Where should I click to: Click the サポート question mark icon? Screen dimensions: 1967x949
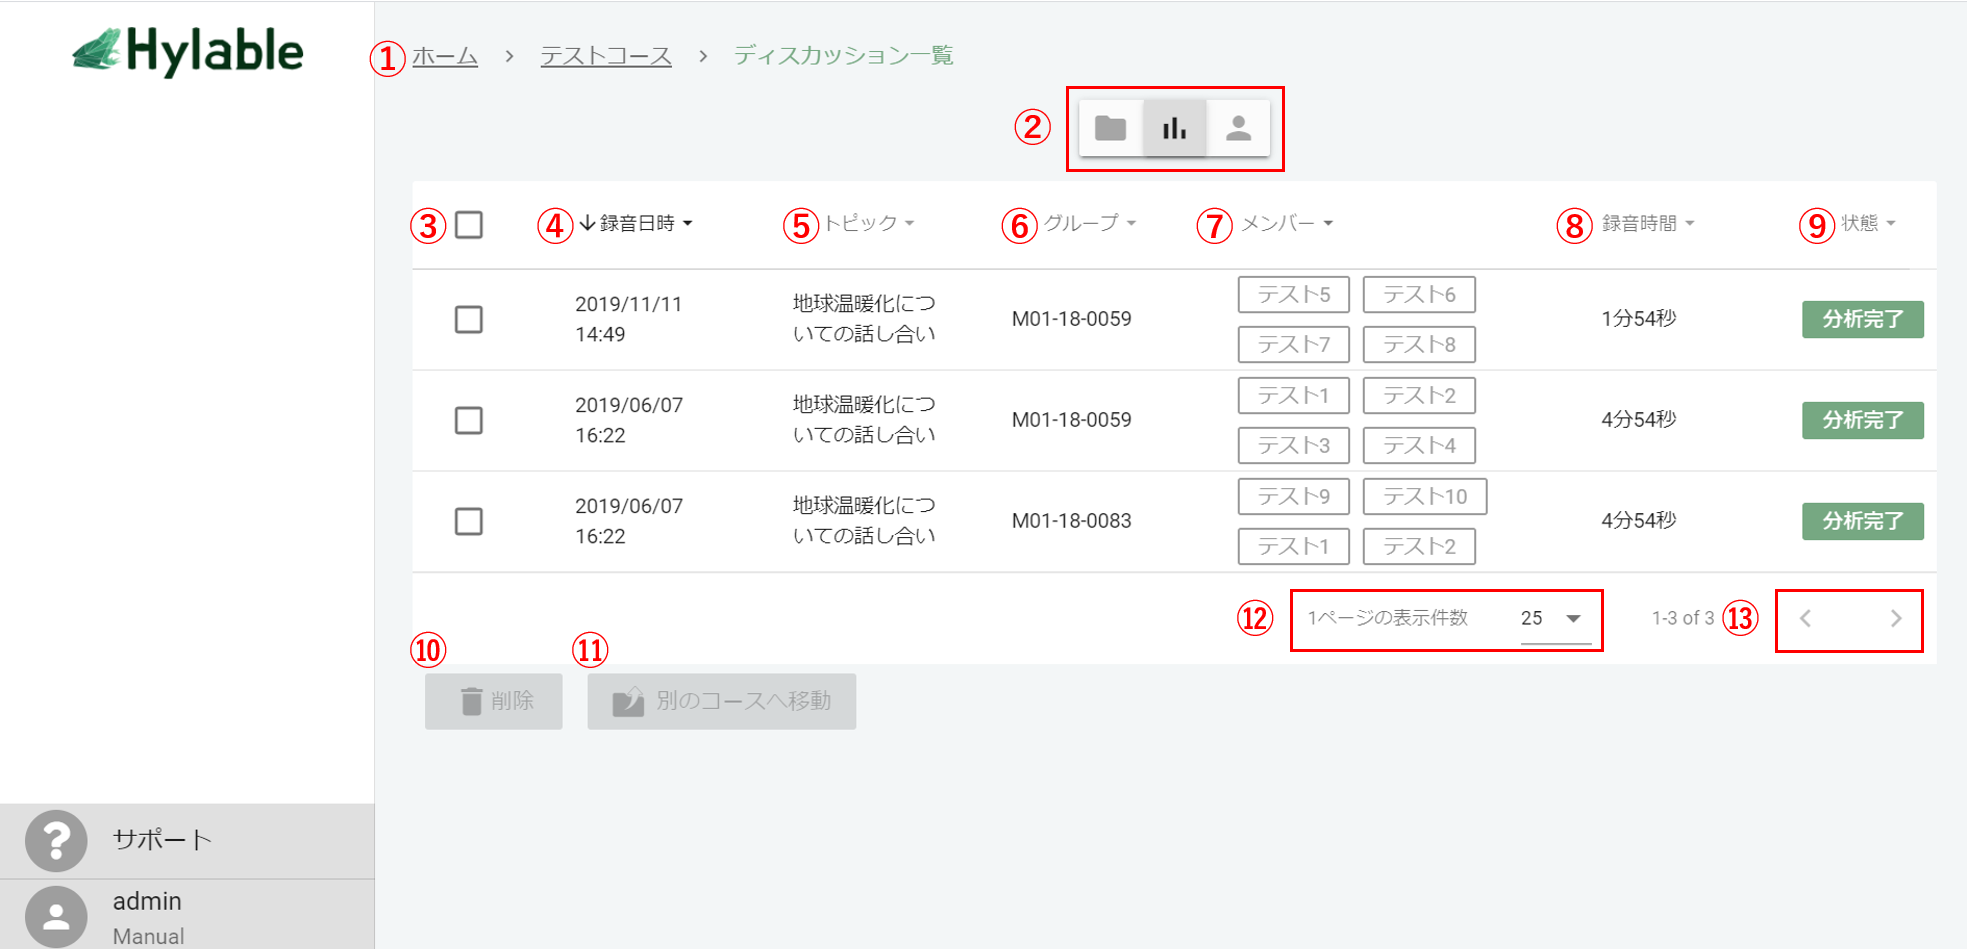56,840
